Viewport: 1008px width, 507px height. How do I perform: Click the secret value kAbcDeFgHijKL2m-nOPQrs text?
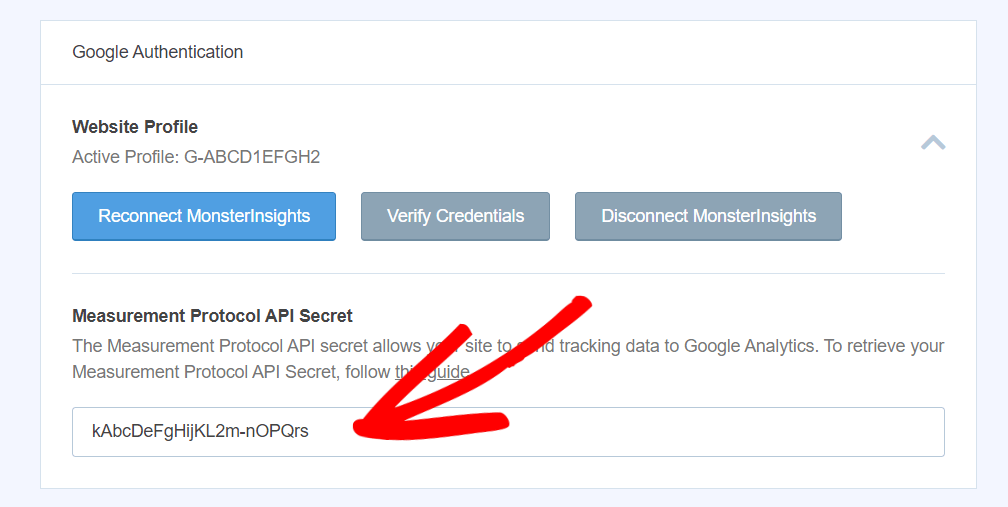coord(200,431)
